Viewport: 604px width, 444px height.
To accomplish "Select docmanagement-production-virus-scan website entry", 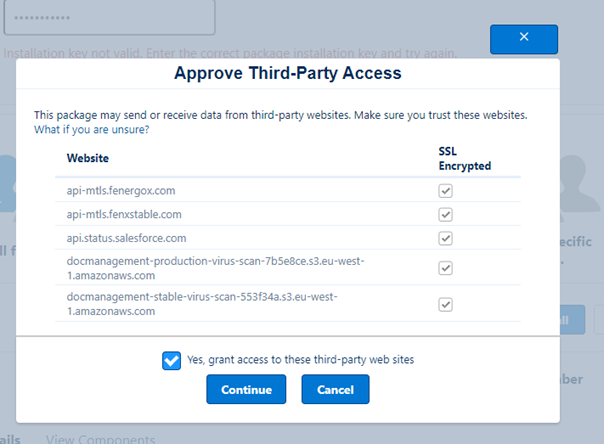I will [215, 268].
